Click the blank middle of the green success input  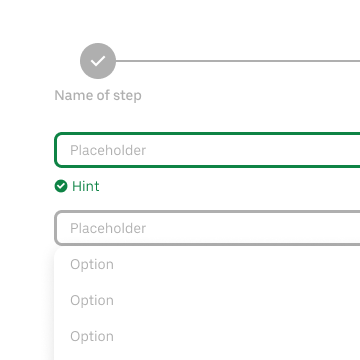tap(253, 150)
